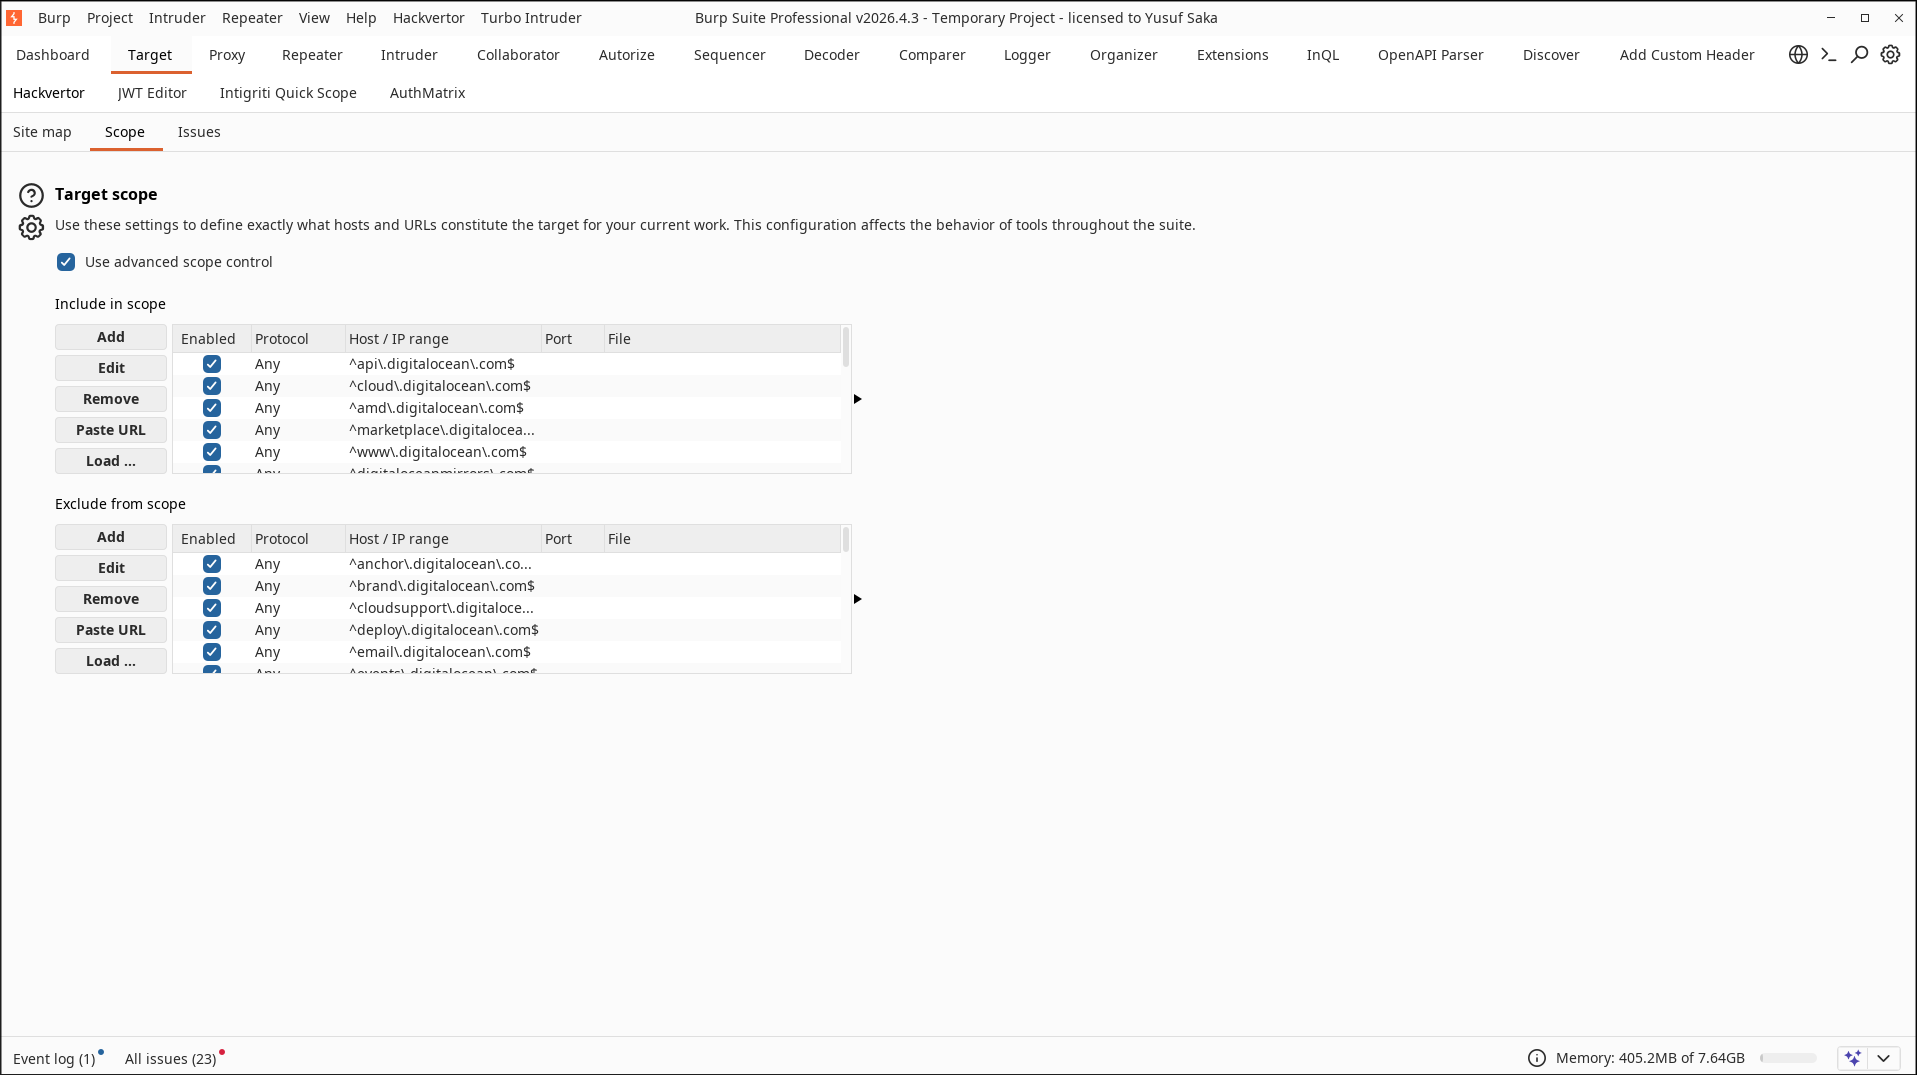
Task: Toggle Enabled checkbox for ^brand\.digitalocean\.com$
Action: coord(212,586)
